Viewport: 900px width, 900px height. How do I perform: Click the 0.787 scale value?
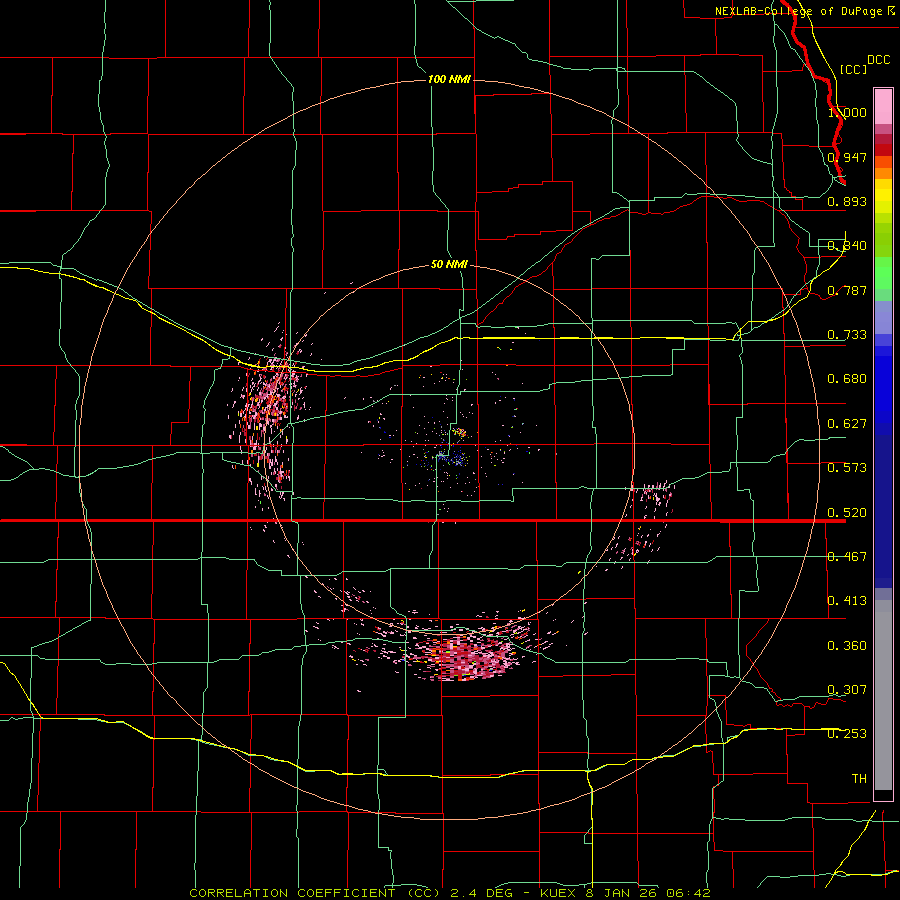coord(847,290)
